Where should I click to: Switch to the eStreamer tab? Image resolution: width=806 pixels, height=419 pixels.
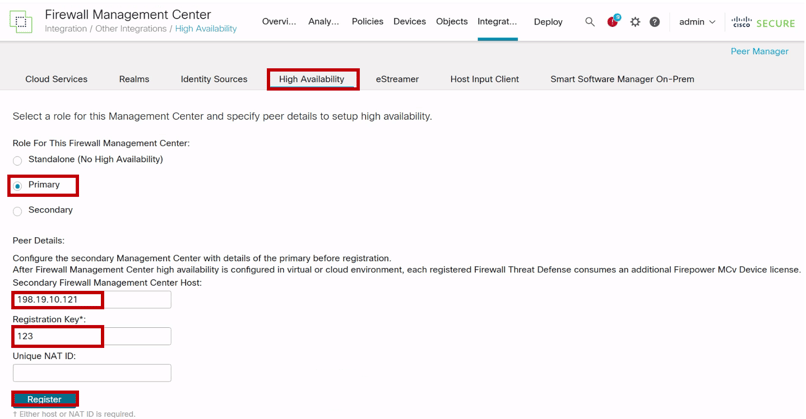point(397,79)
